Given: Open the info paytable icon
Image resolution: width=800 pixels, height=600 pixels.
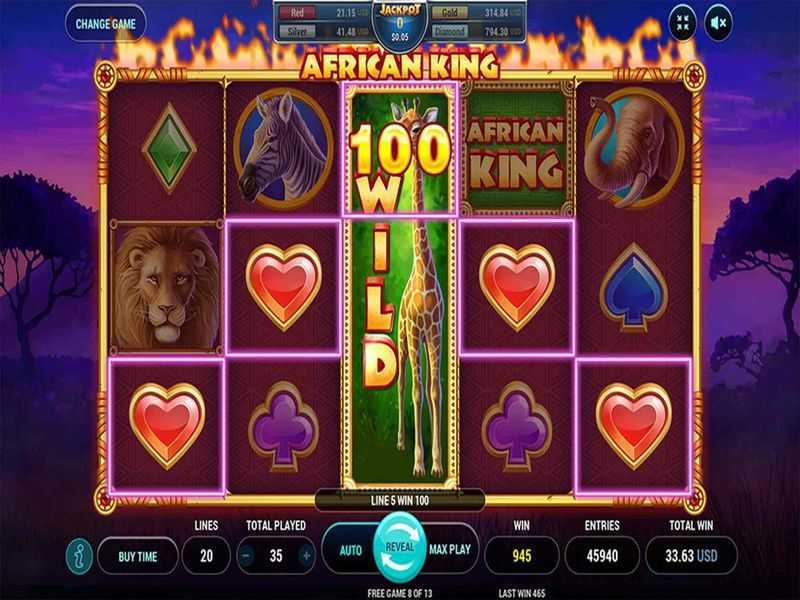Looking at the screenshot, I should coord(79,556).
